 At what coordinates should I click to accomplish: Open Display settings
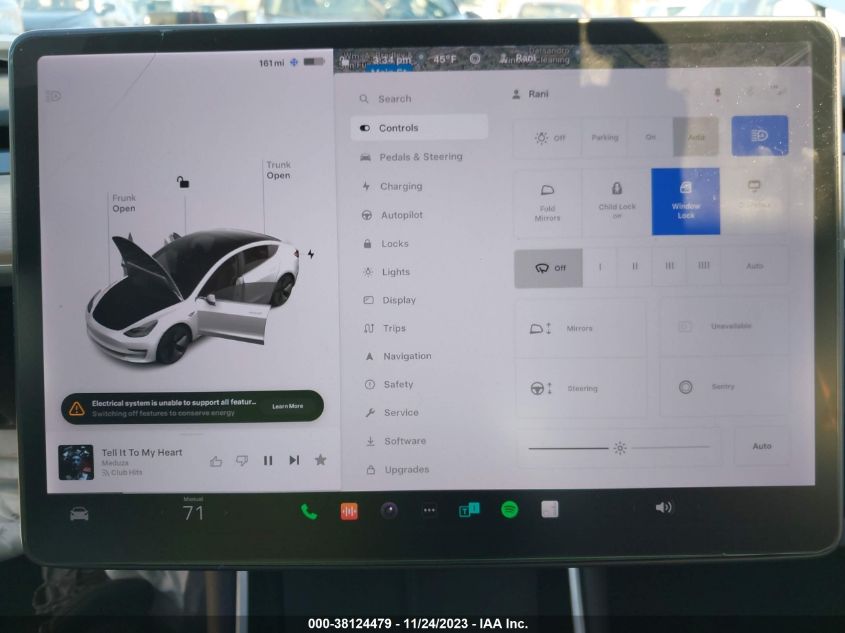pyautogui.click(x=390, y=300)
